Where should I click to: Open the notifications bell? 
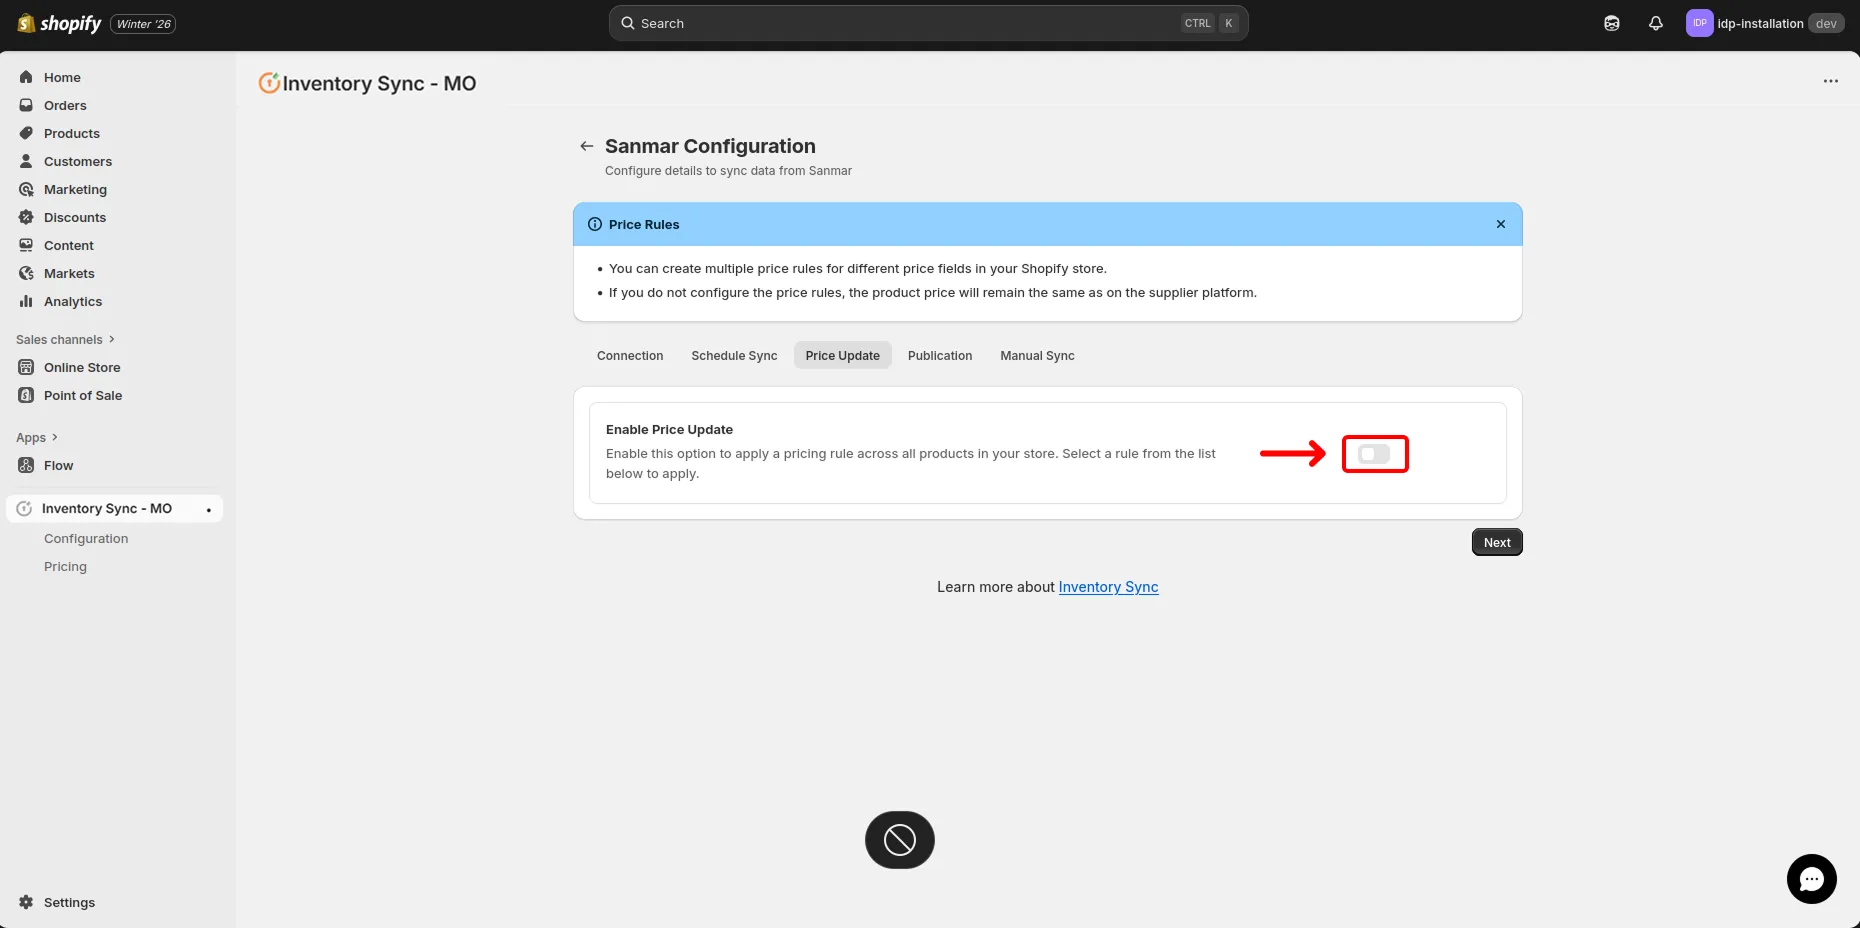[1655, 22]
